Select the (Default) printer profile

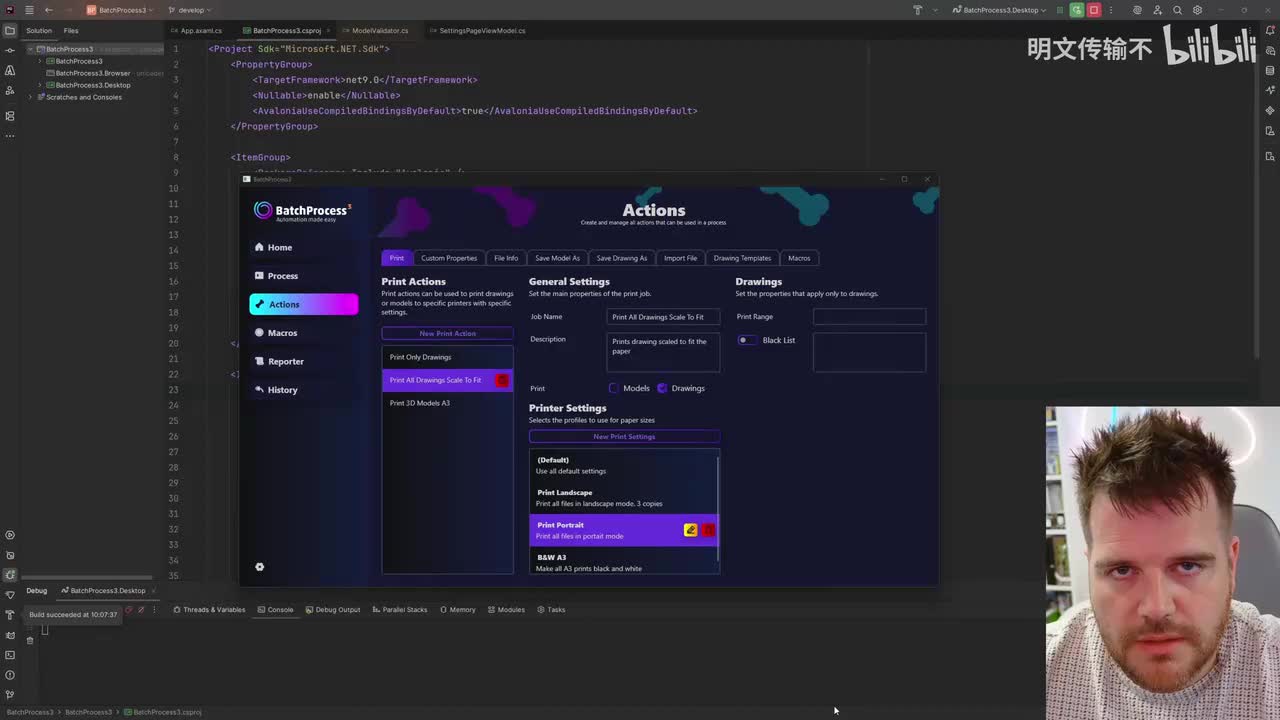click(622, 465)
